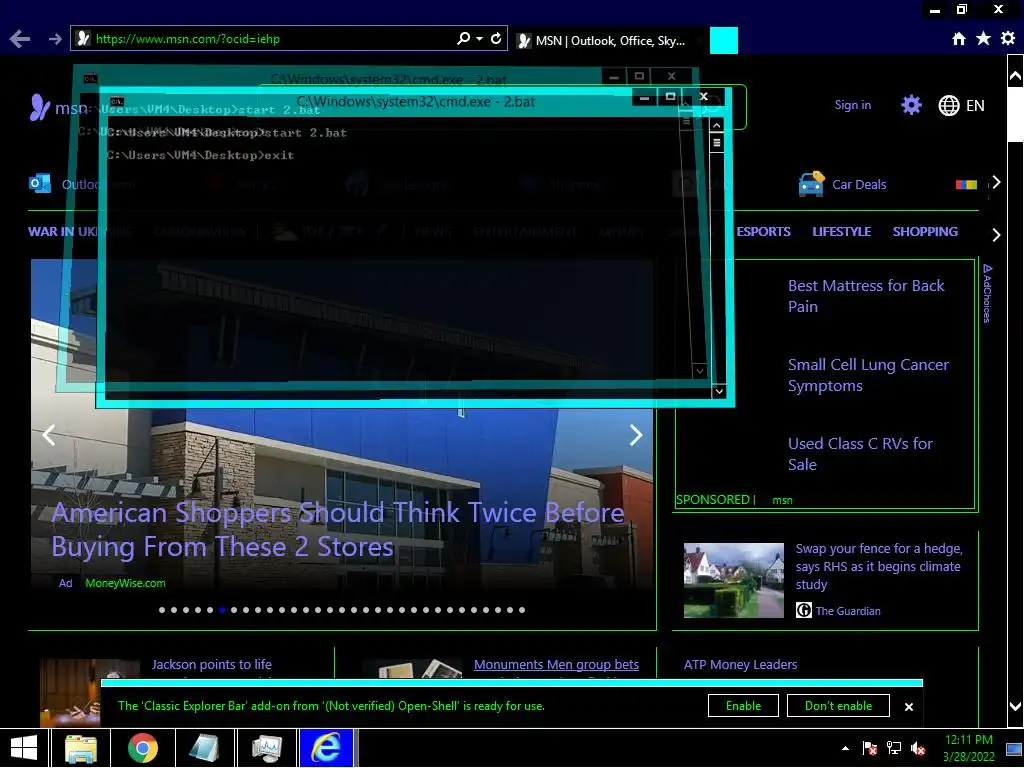Click the page scrollbar down arrow

pos(1015,707)
